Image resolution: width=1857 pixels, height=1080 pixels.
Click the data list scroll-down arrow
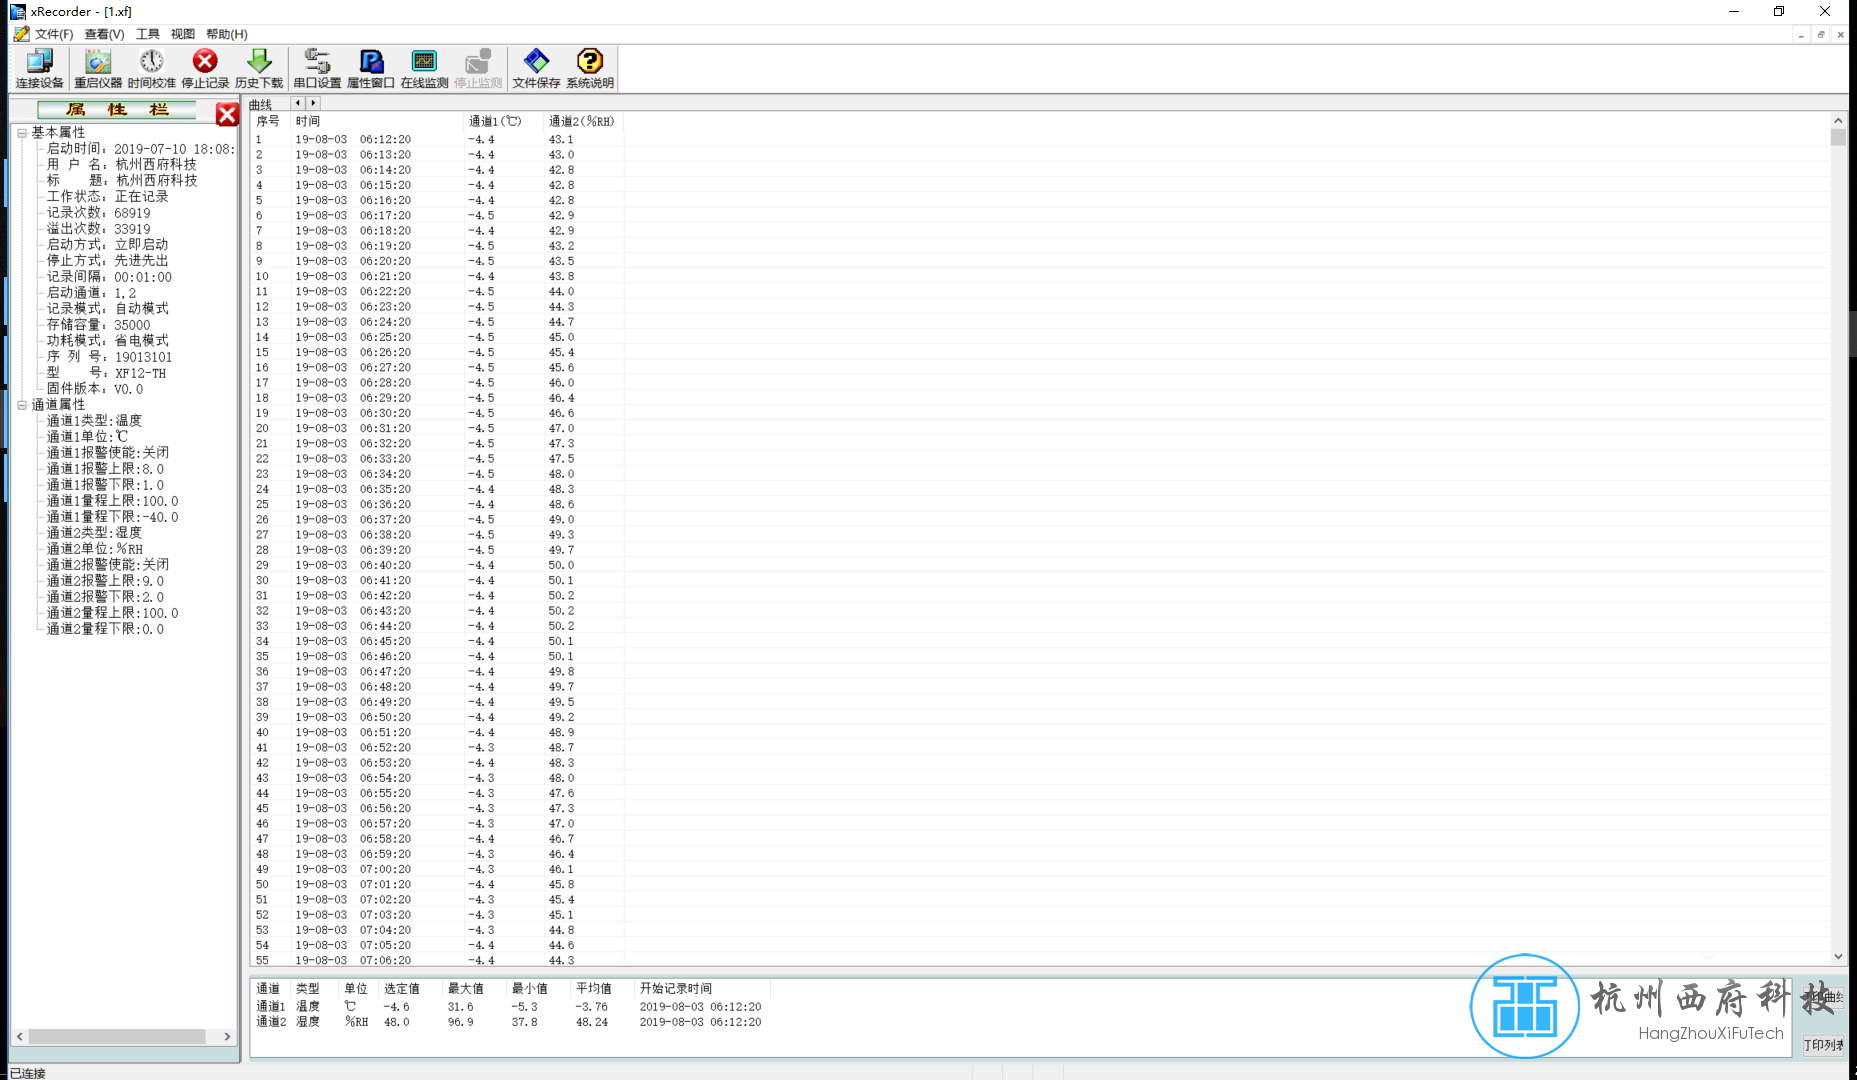tap(1838, 956)
